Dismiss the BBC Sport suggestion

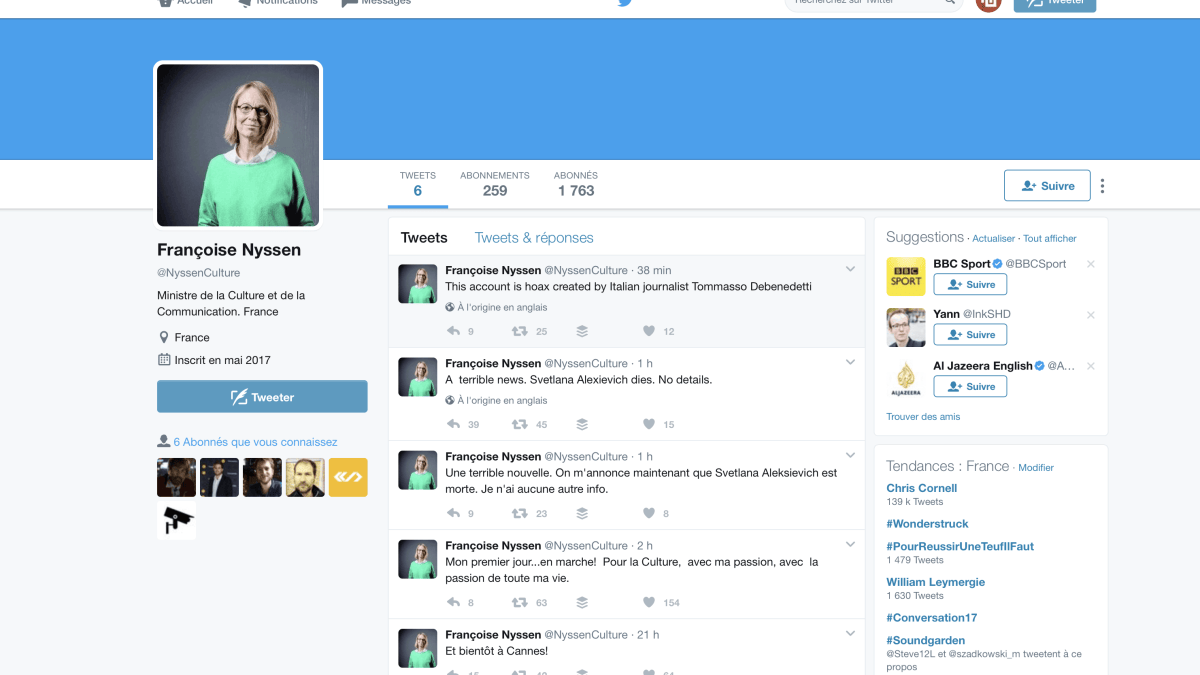click(1090, 264)
